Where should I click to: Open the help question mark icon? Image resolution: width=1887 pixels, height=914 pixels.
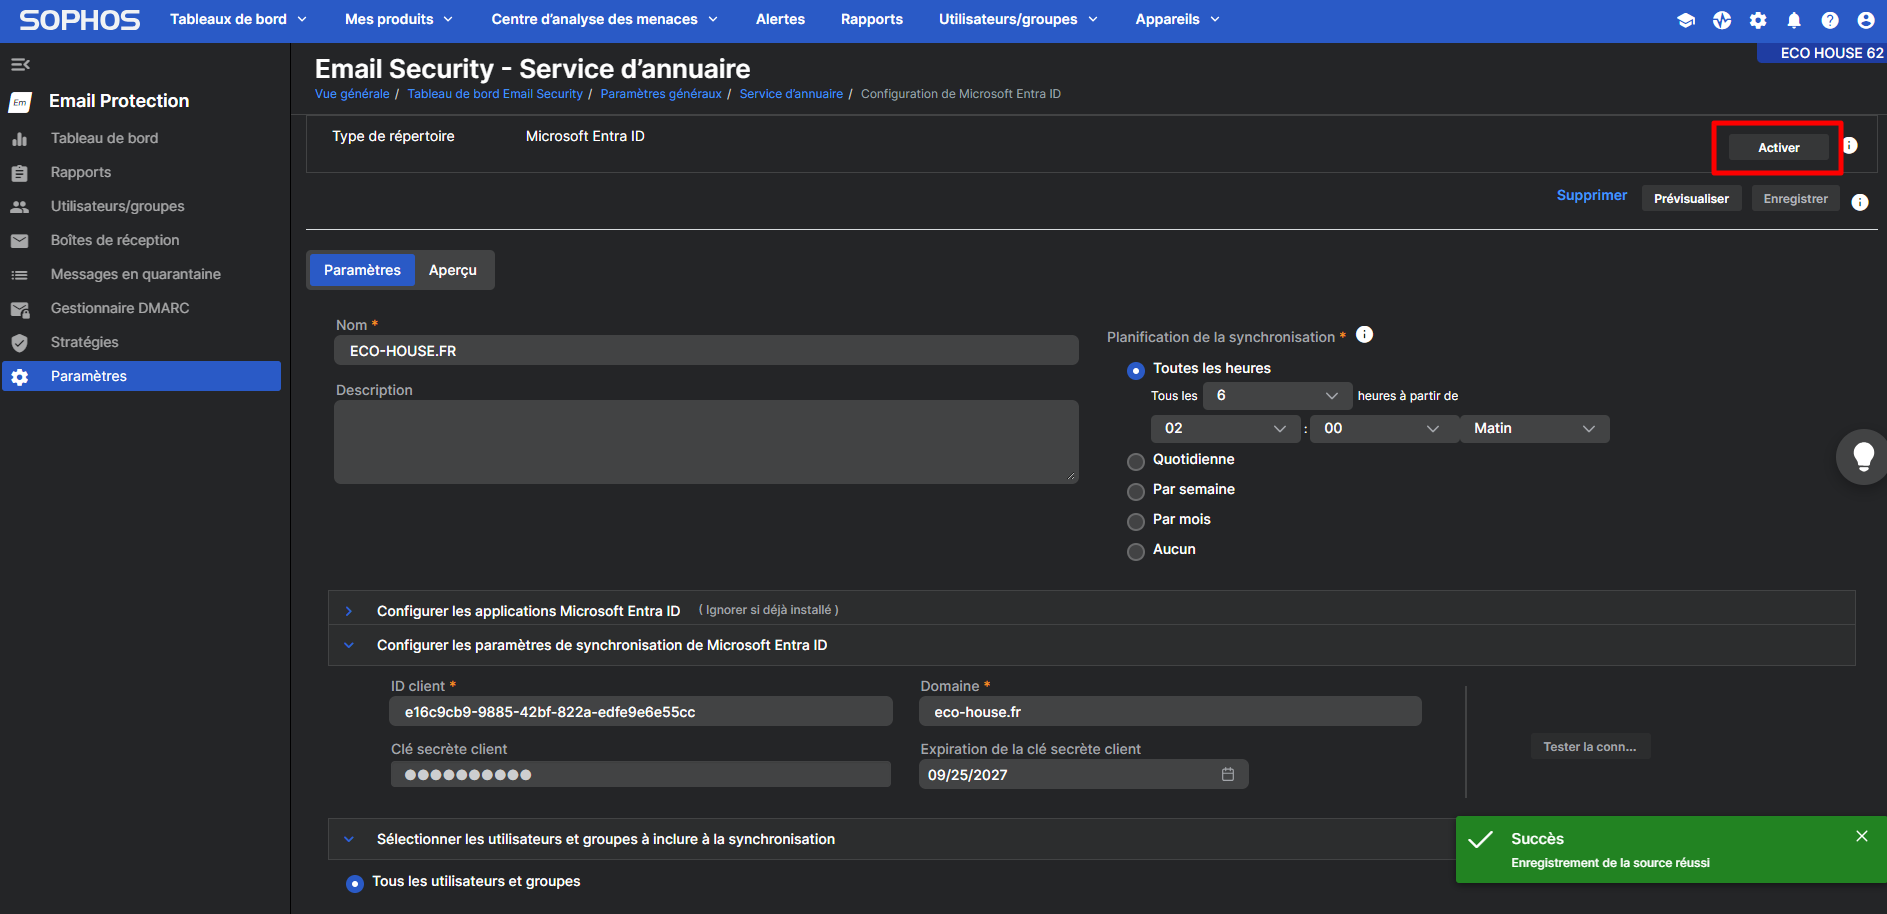tap(1830, 20)
